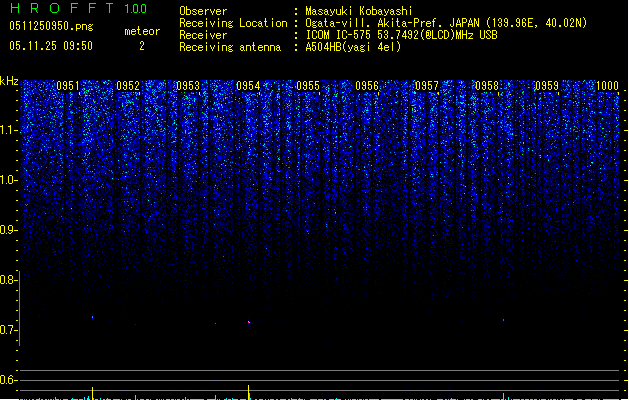Click the kHz axis unit label

pyautogui.click(x=9, y=81)
